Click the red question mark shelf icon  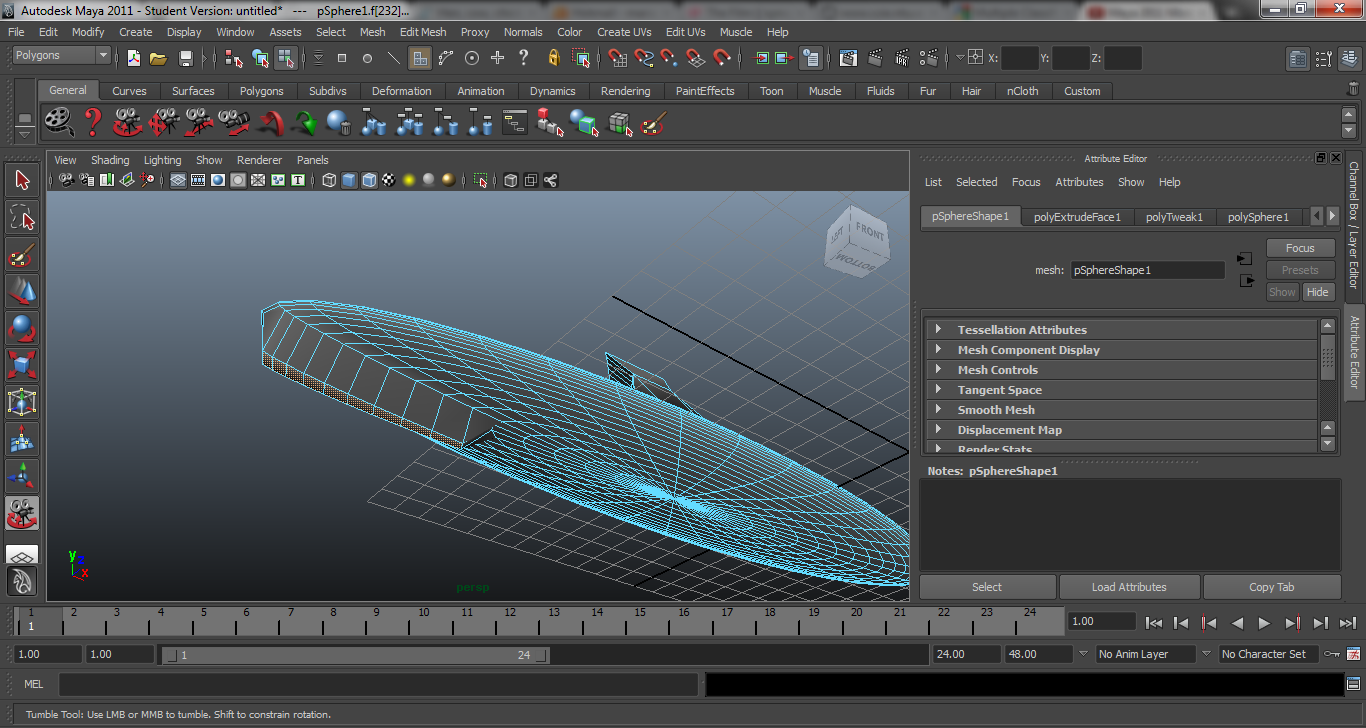click(x=93, y=123)
